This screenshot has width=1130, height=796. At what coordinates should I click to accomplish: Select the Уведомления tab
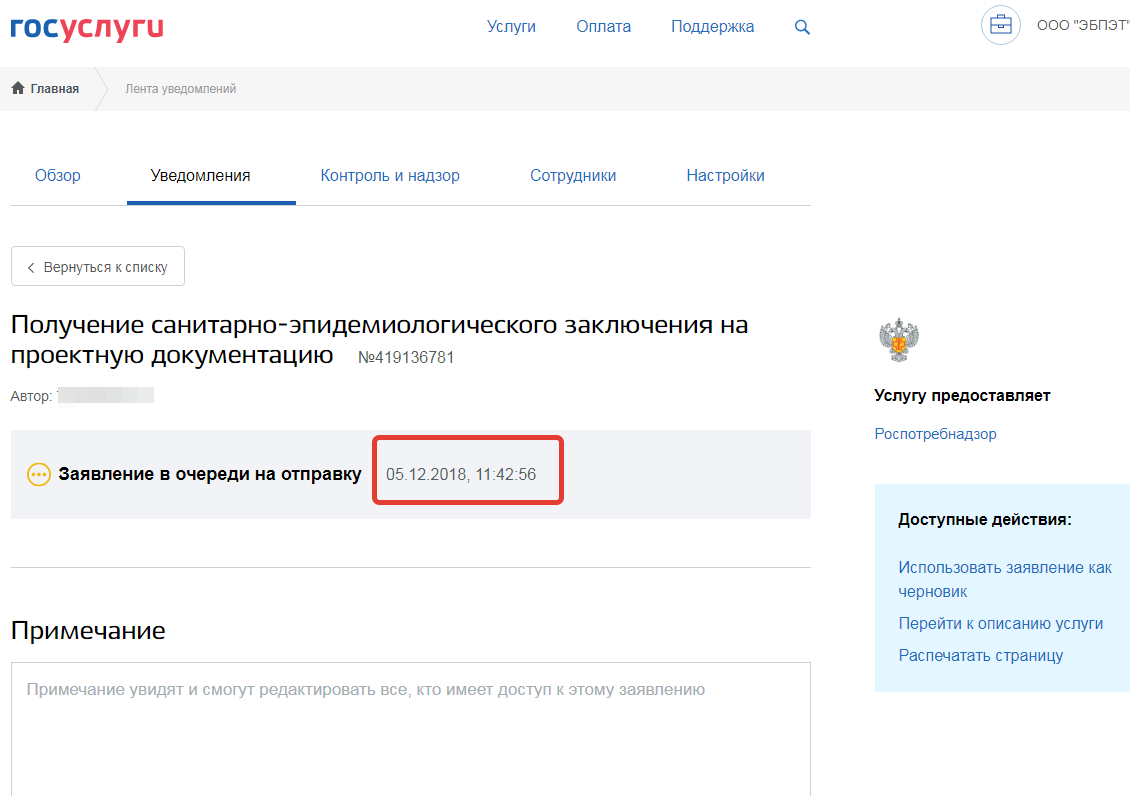tap(200, 176)
